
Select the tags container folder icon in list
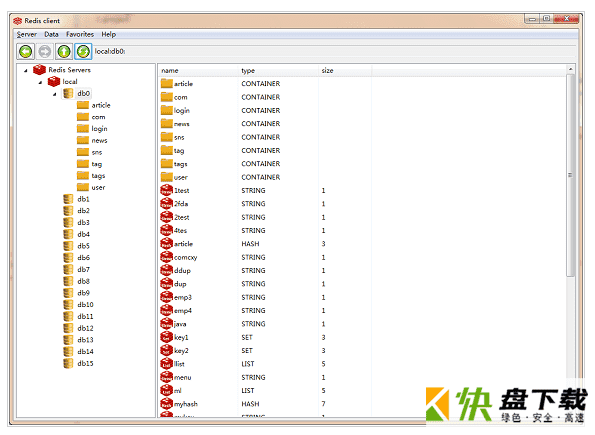[167, 164]
